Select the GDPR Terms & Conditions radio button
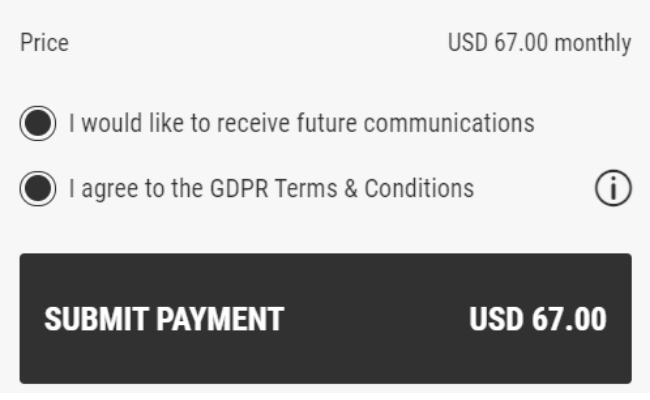This screenshot has height=400, width=650. (x=38, y=189)
